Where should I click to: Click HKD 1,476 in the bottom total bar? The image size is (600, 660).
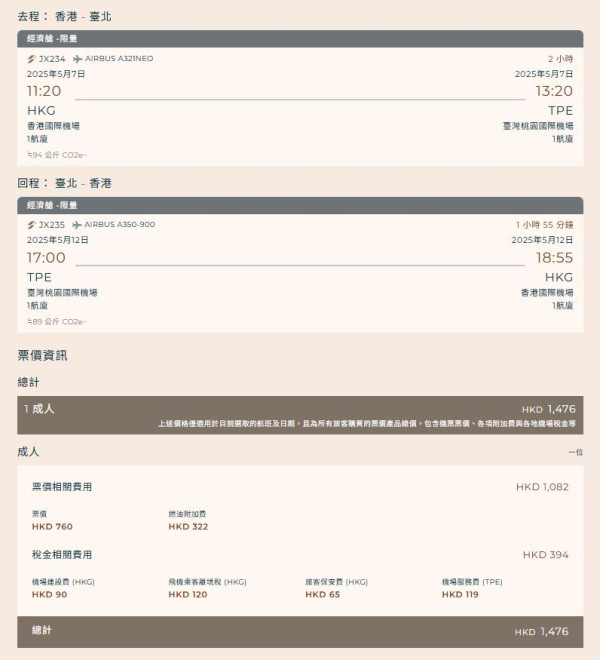(x=541, y=632)
